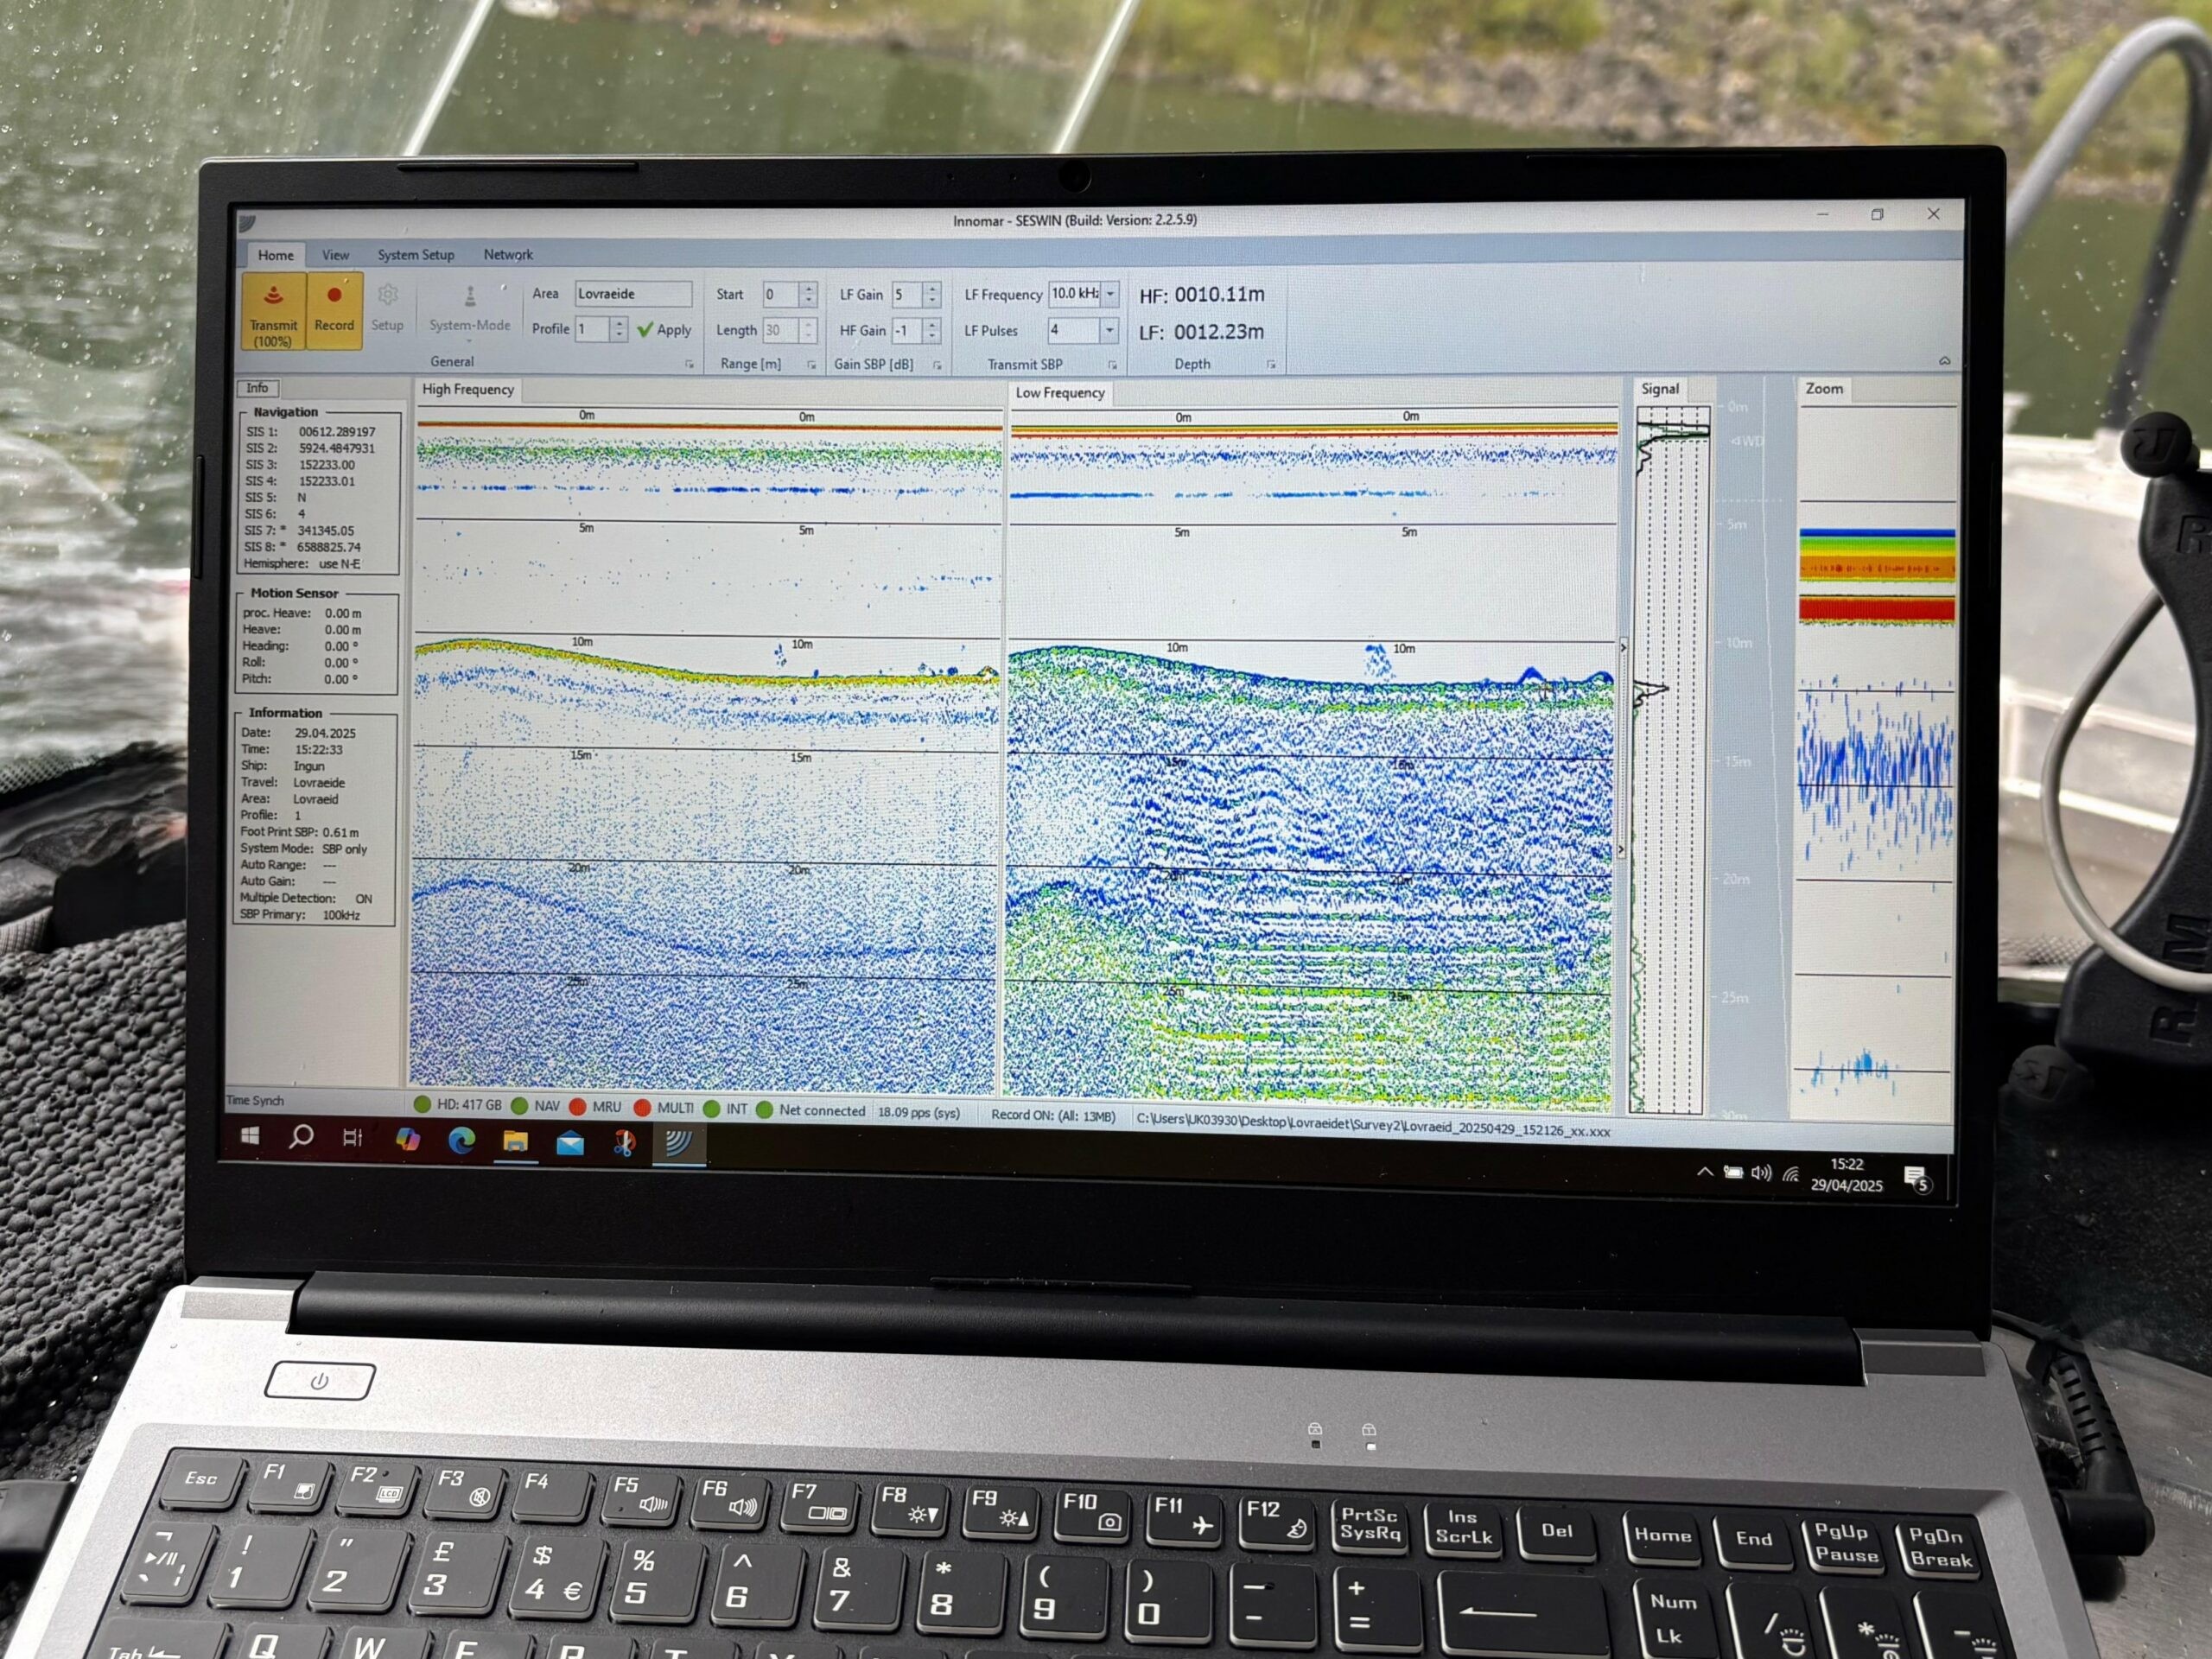Expand the Depth group launcher
This screenshot has width=2212, height=1659.
tap(1271, 365)
